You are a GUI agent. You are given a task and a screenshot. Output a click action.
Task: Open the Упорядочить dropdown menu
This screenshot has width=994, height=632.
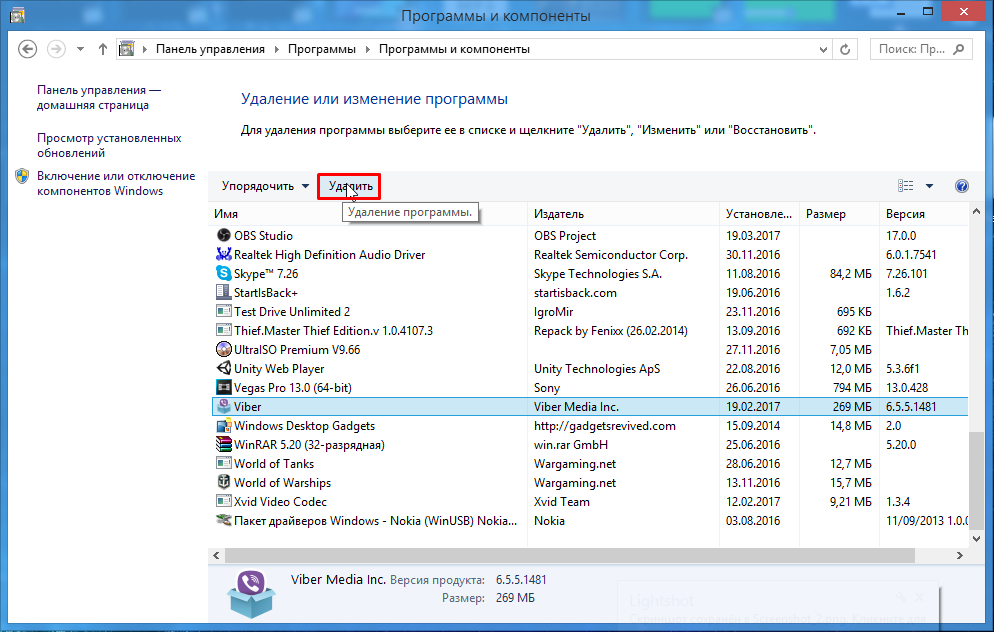pos(265,186)
